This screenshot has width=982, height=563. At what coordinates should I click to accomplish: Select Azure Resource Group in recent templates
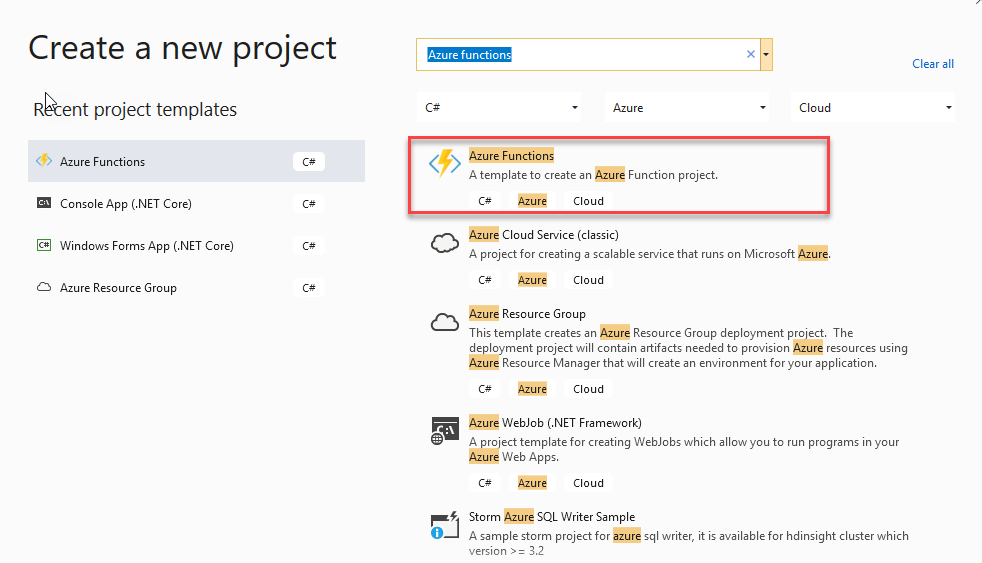point(196,287)
